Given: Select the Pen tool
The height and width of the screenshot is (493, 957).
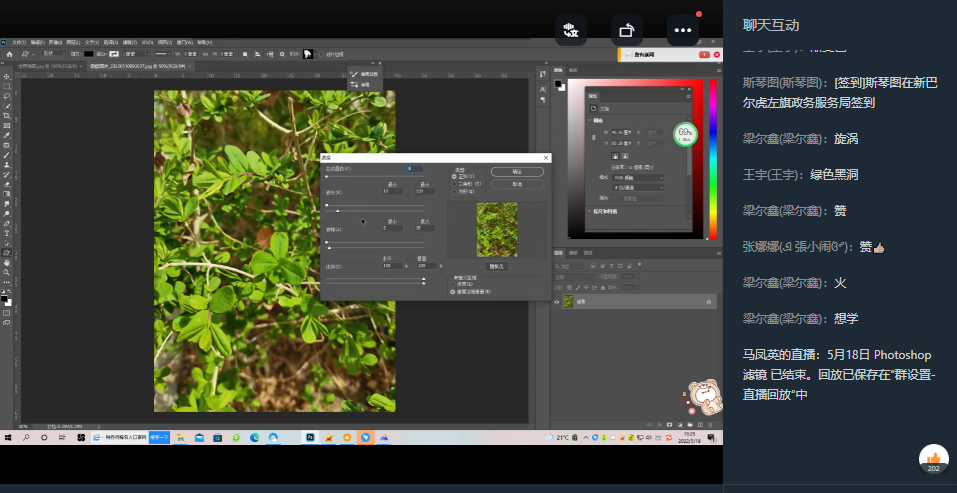Looking at the screenshot, I should click(7, 223).
